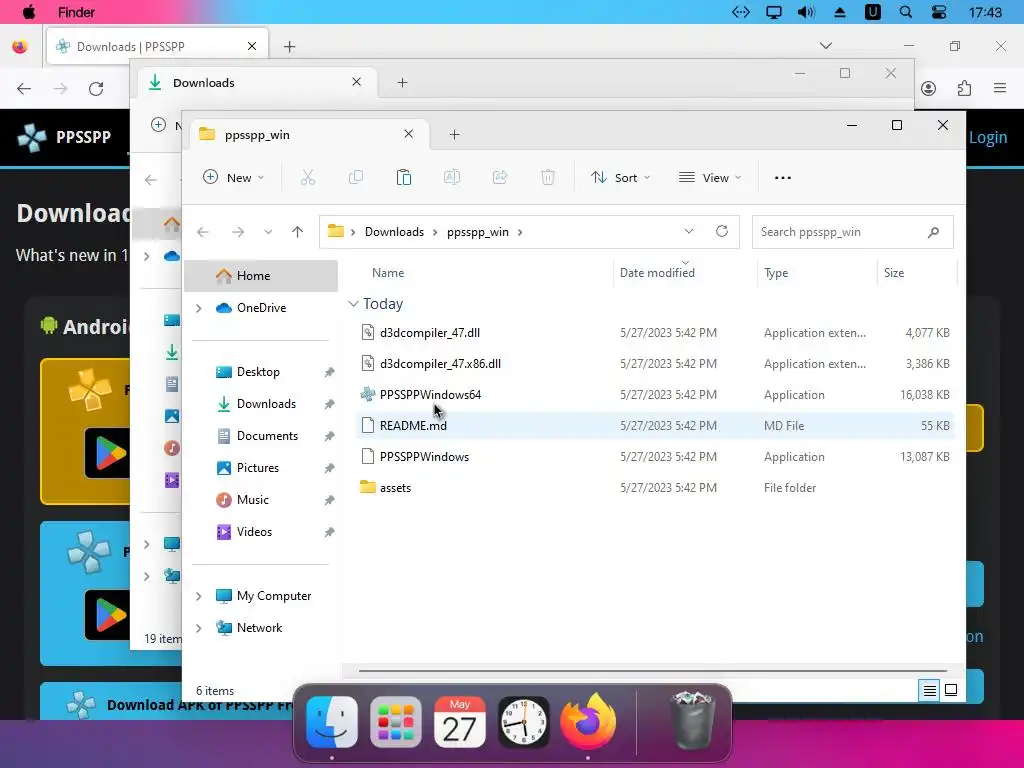Open the Apple menu
This screenshot has height=768, width=1024.
click(29, 12)
